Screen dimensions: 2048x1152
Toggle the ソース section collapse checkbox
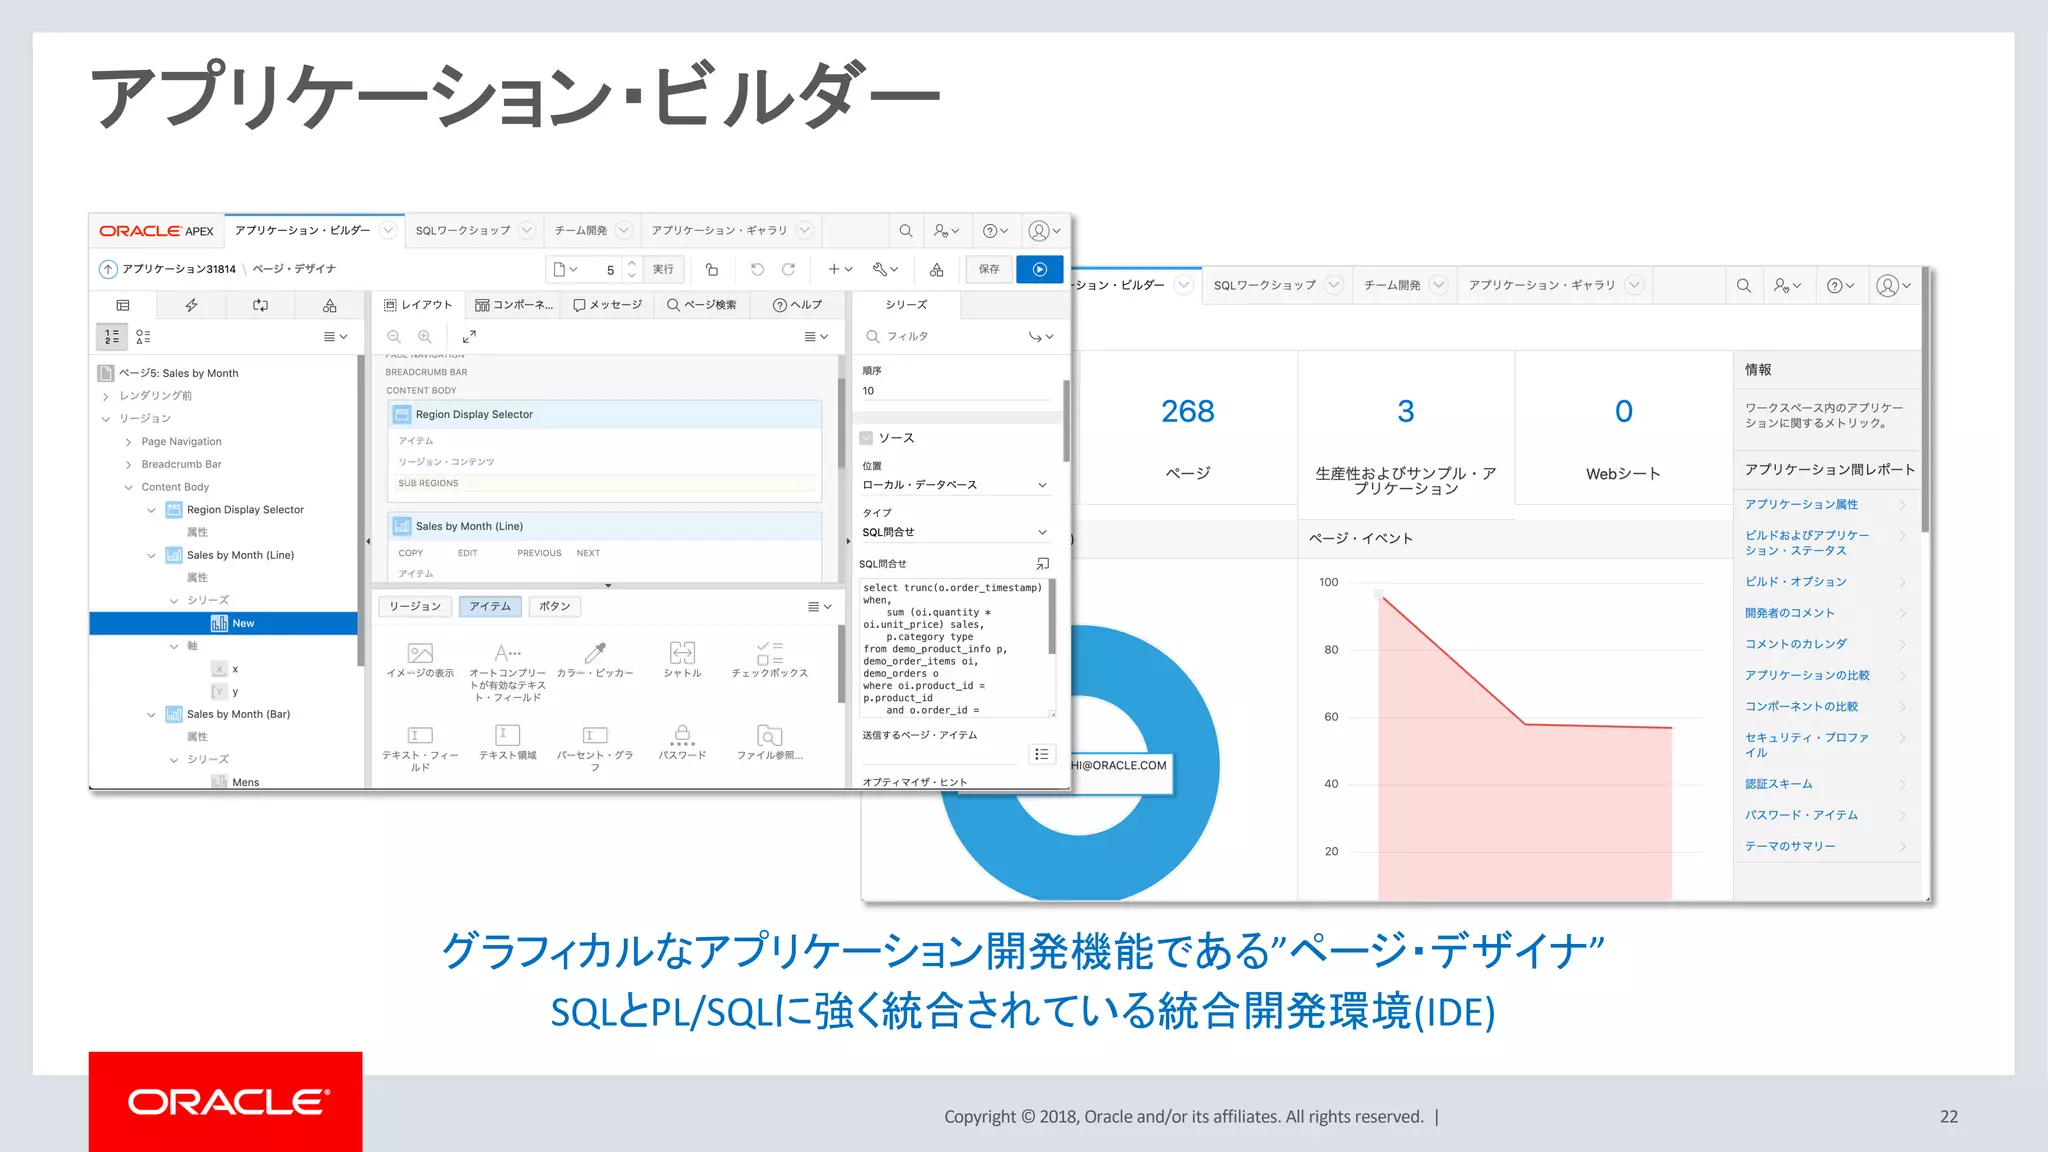[866, 438]
